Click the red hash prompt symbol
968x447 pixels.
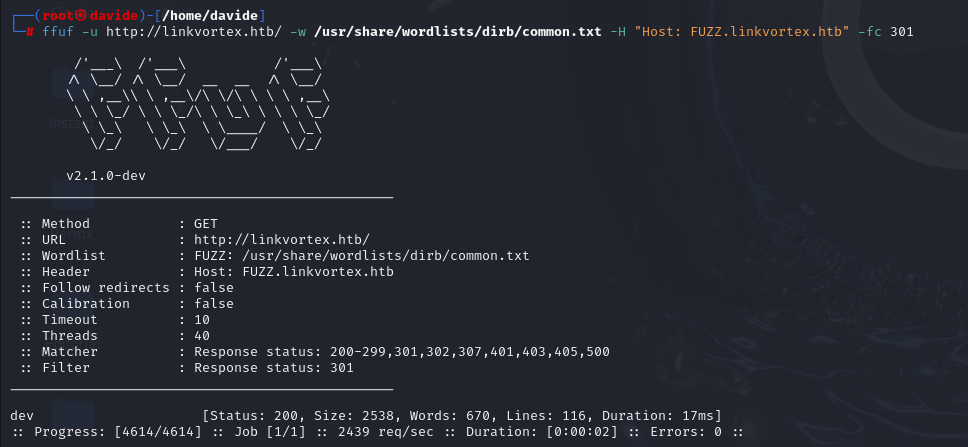30,31
